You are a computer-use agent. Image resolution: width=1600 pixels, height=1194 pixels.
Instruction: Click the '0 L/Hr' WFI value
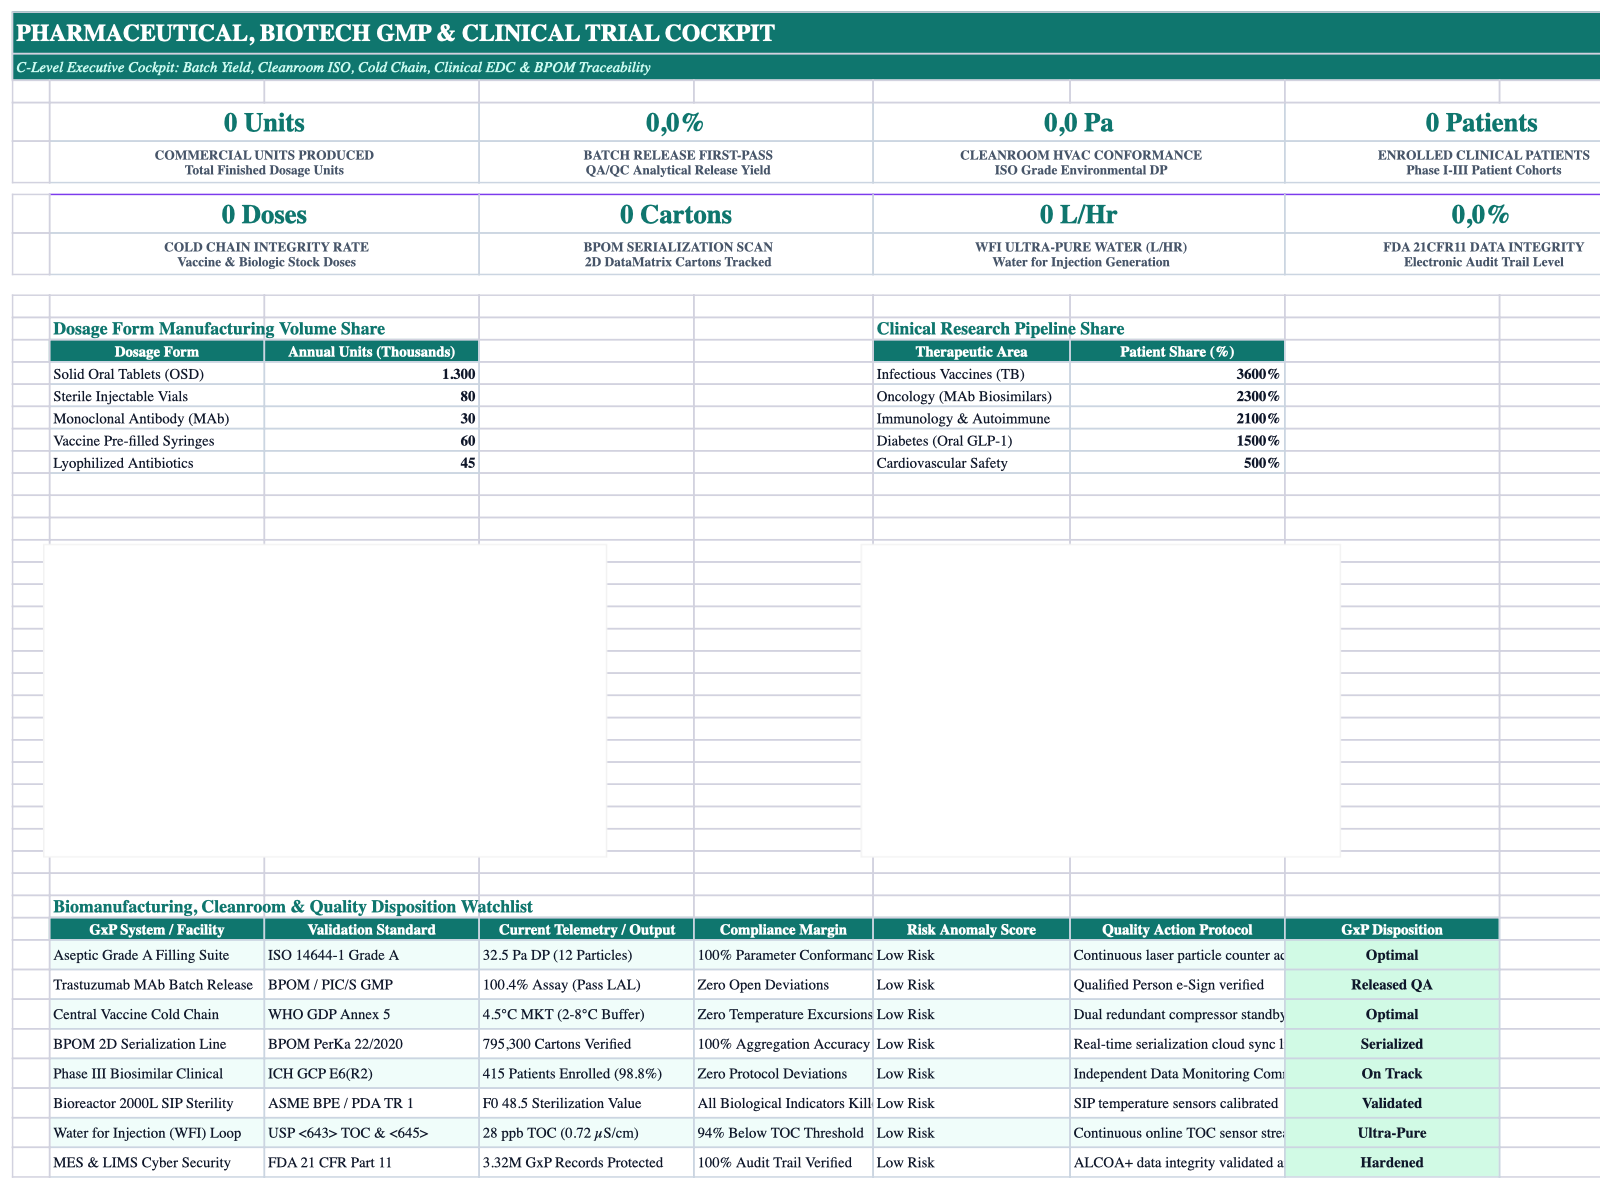click(1078, 215)
